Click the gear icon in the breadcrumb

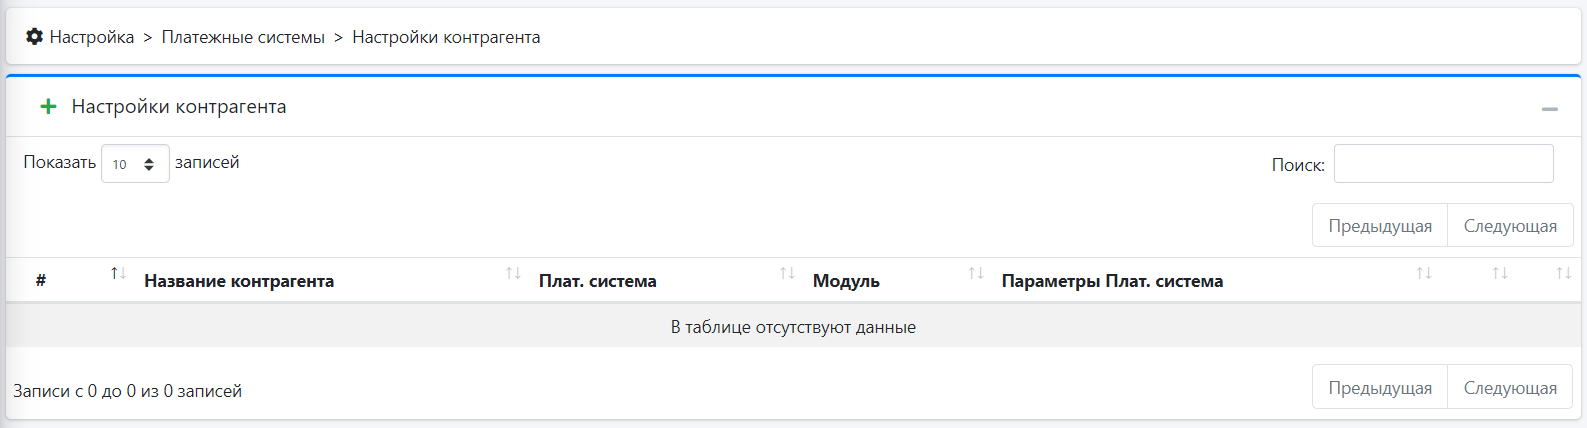point(34,37)
